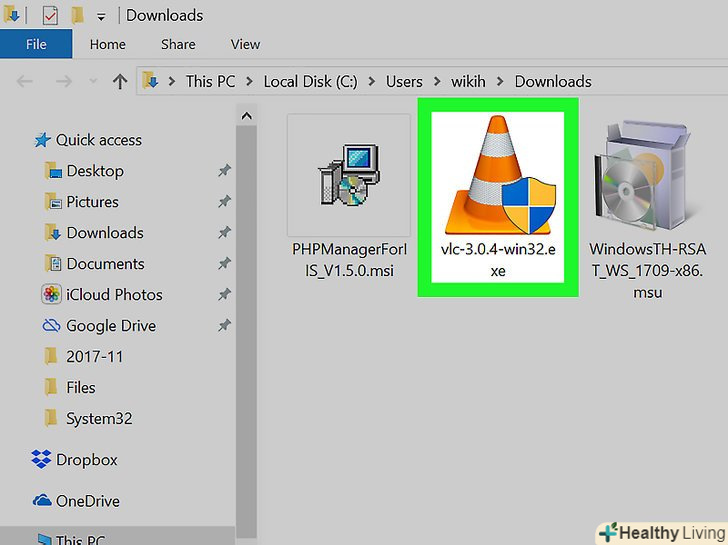
Task: Click the Properties quick access toolbar icon
Action: 50,15
